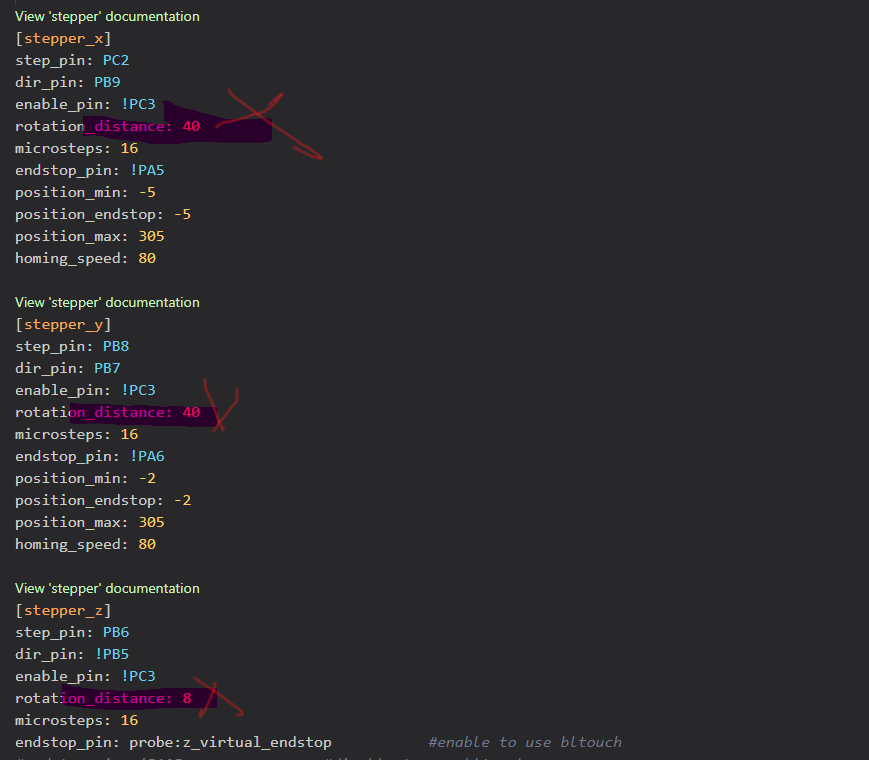Click stepper_y rotation_distance value 40
The width and height of the screenshot is (869, 760).
coord(191,412)
